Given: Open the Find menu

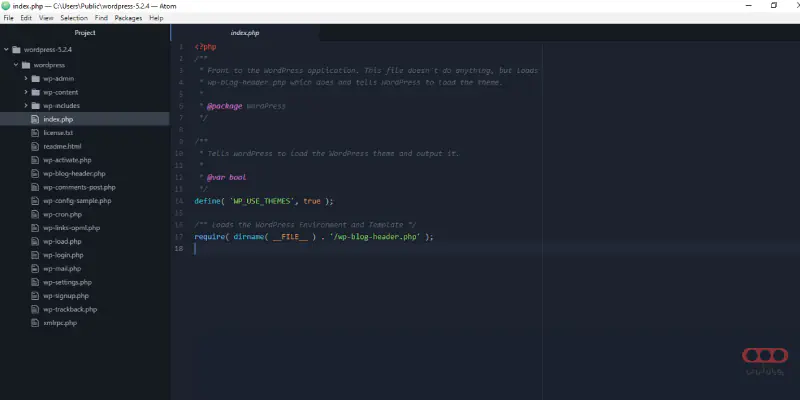Looking at the screenshot, I should click(101, 18).
